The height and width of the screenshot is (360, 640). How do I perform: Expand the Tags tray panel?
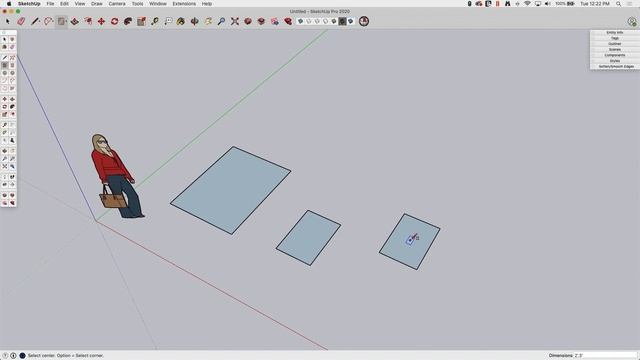pos(615,38)
